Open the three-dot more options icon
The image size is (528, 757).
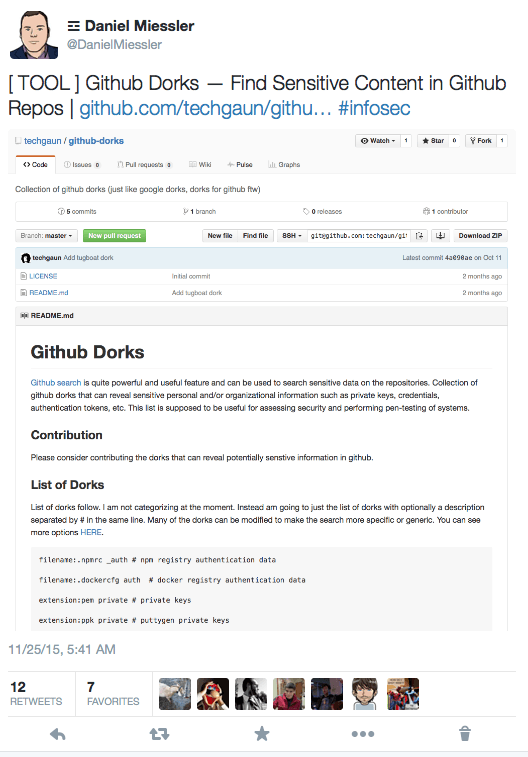pyautogui.click(x=363, y=734)
